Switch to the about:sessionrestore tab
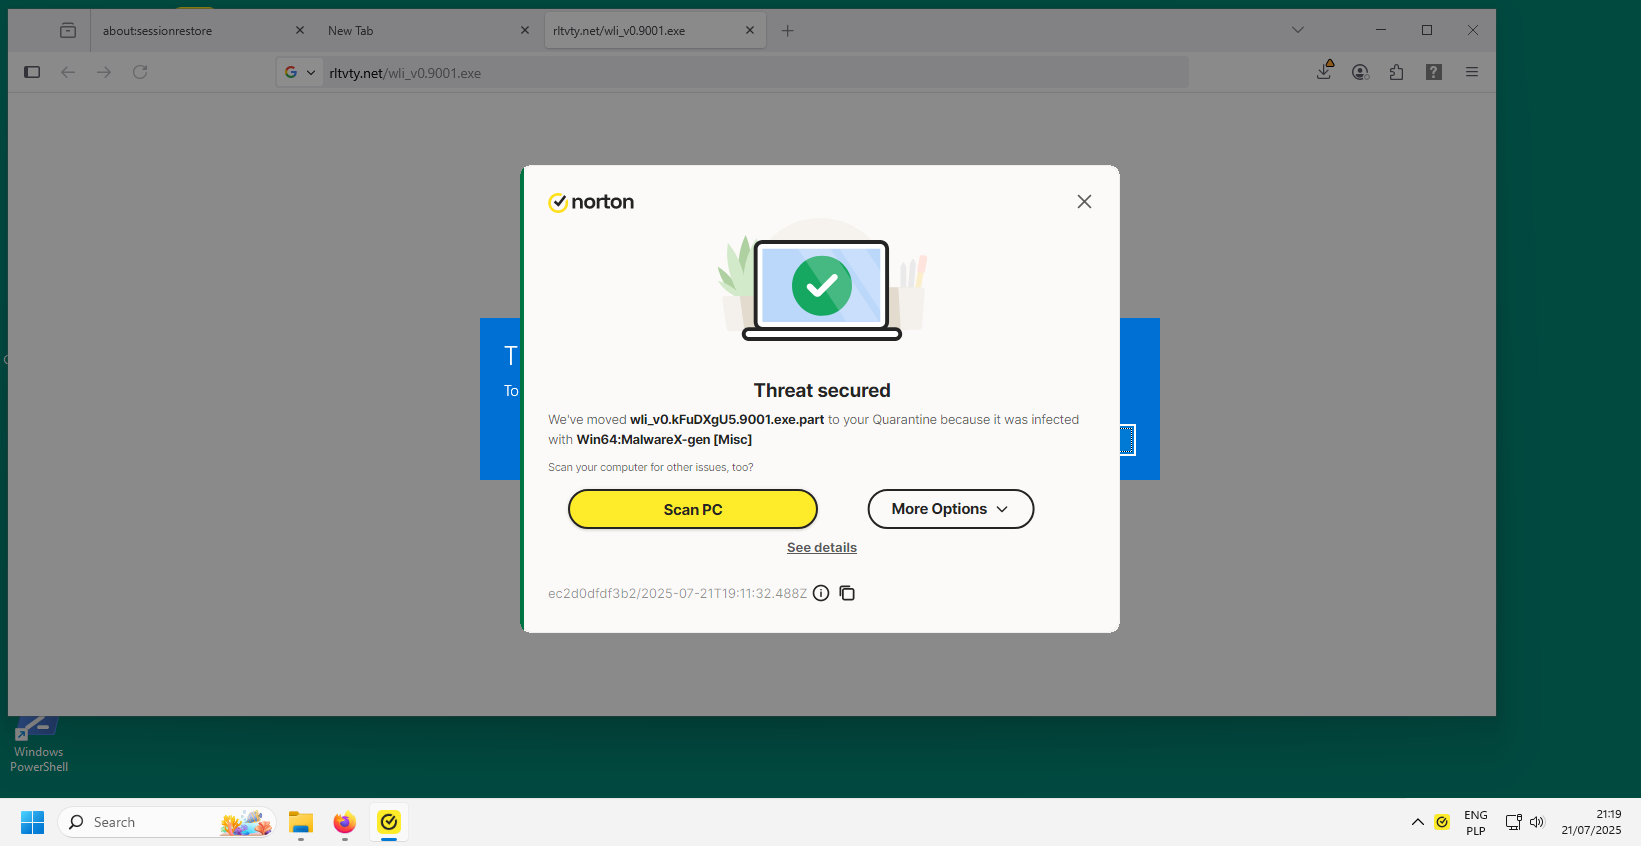 [190, 31]
